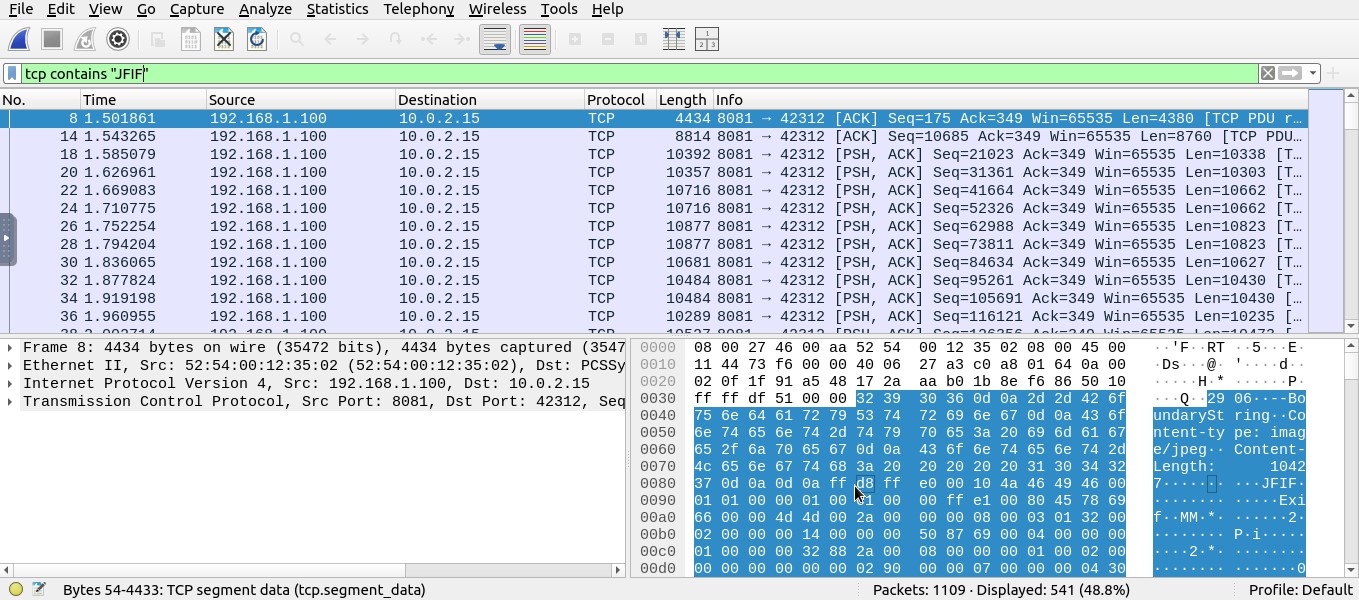Go to next packet arrow

coord(362,39)
